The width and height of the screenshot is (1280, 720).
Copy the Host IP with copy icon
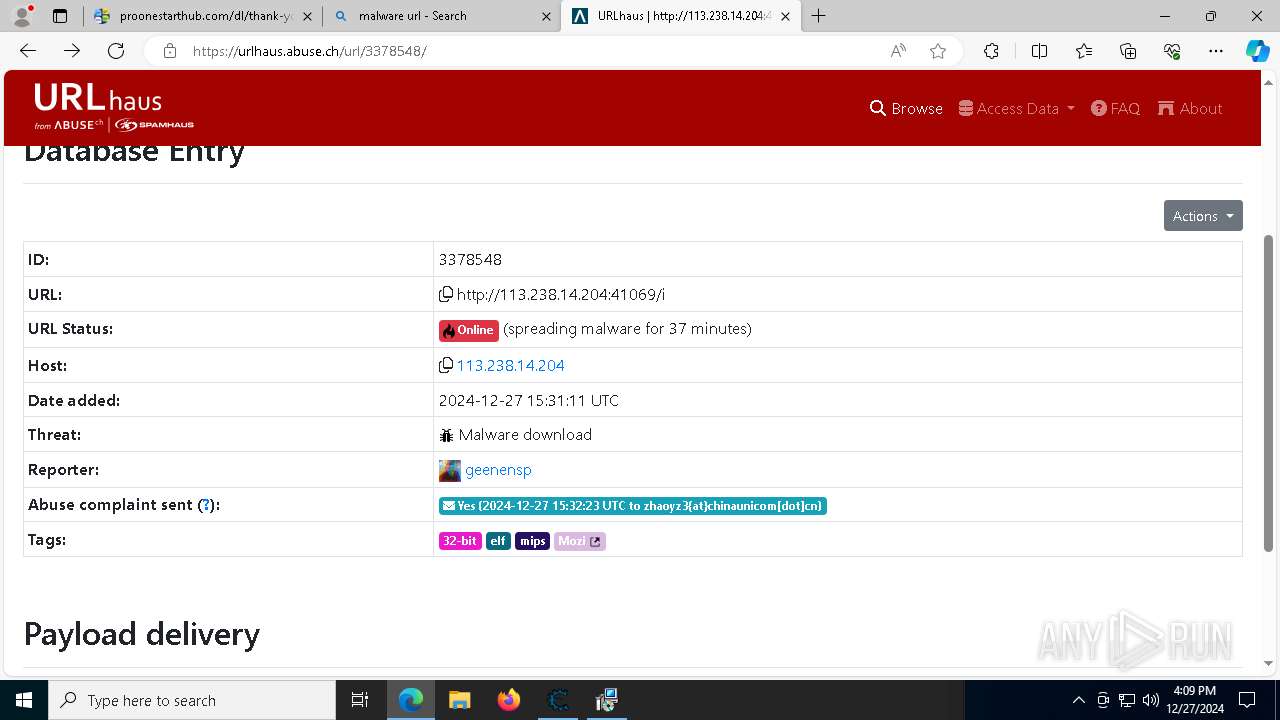[446, 365]
